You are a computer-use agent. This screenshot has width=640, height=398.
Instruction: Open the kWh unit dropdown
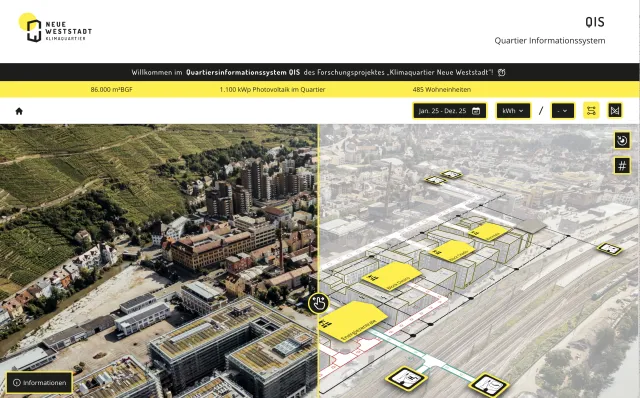click(513, 111)
